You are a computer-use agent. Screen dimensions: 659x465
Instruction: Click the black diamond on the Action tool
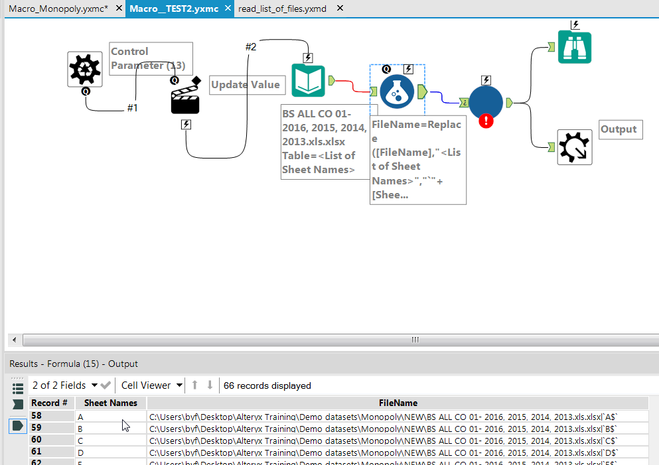tap(196, 81)
